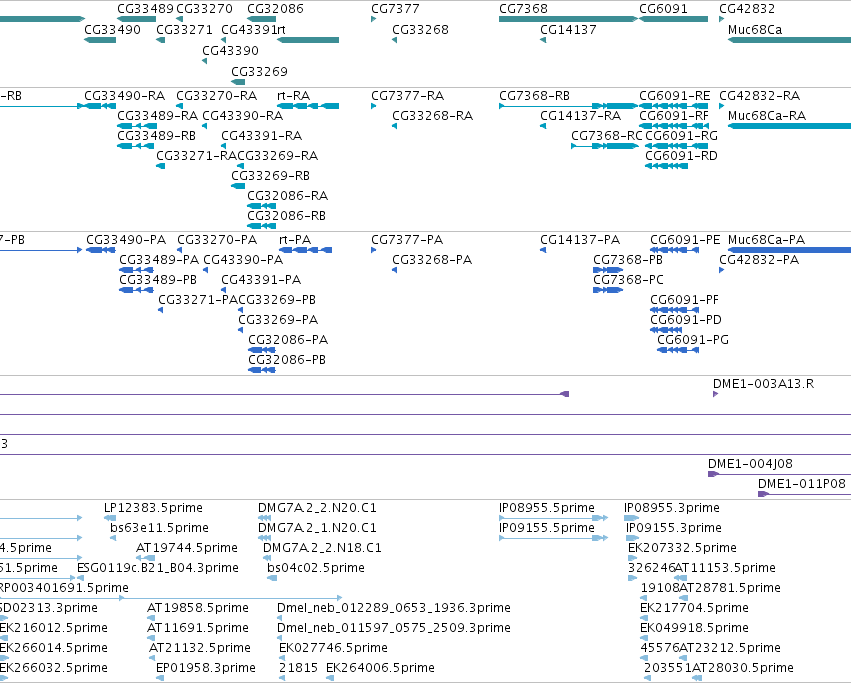Click the bs04c02.5prime EST label
The height and width of the screenshot is (683, 851).
click(316, 567)
